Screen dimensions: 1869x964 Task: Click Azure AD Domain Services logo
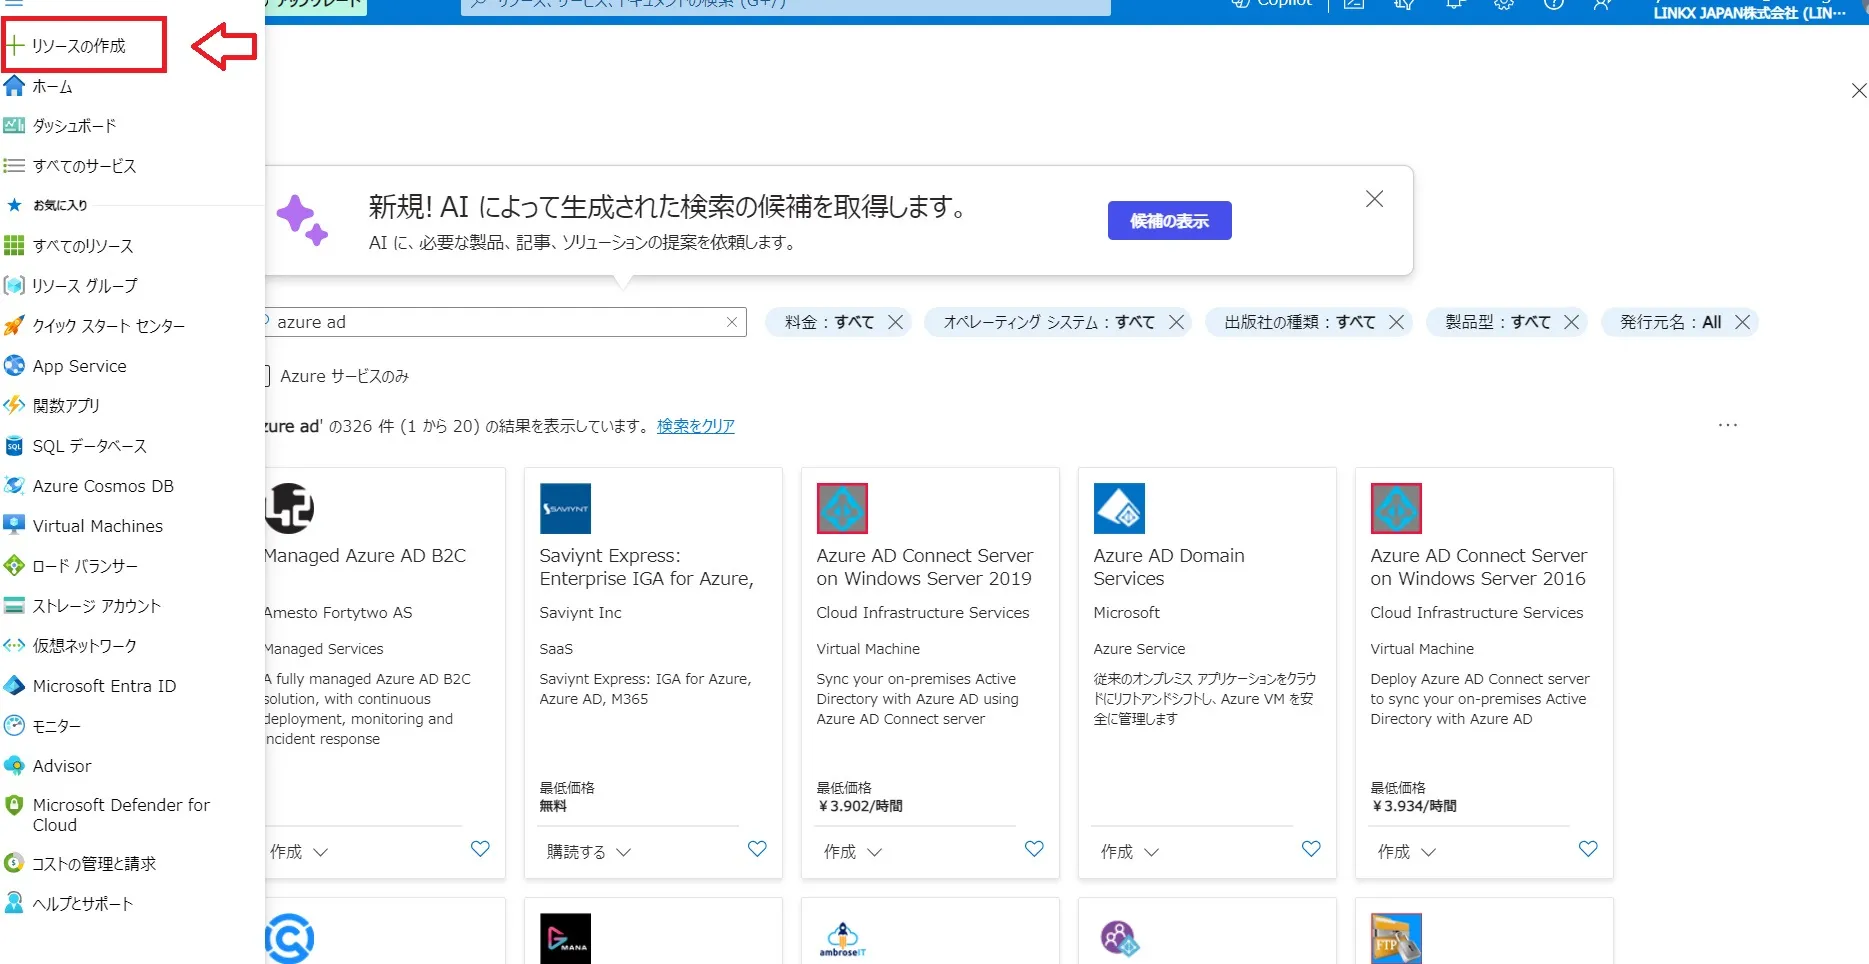(x=1119, y=509)
